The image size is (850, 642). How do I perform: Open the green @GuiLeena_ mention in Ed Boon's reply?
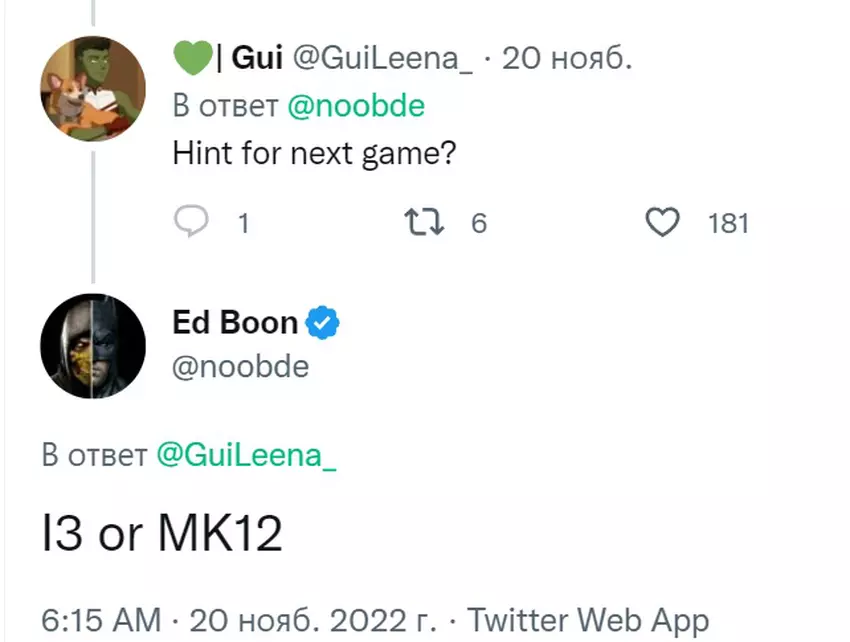[246, 455]
